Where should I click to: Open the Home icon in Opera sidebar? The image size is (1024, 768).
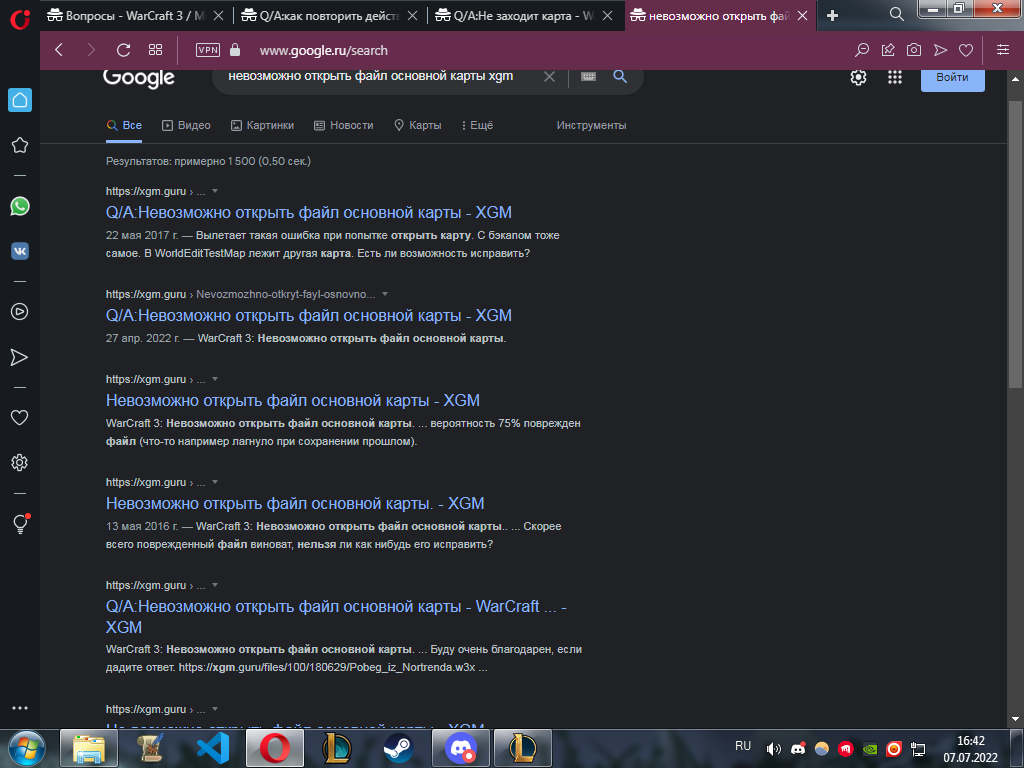click(20, 100)
